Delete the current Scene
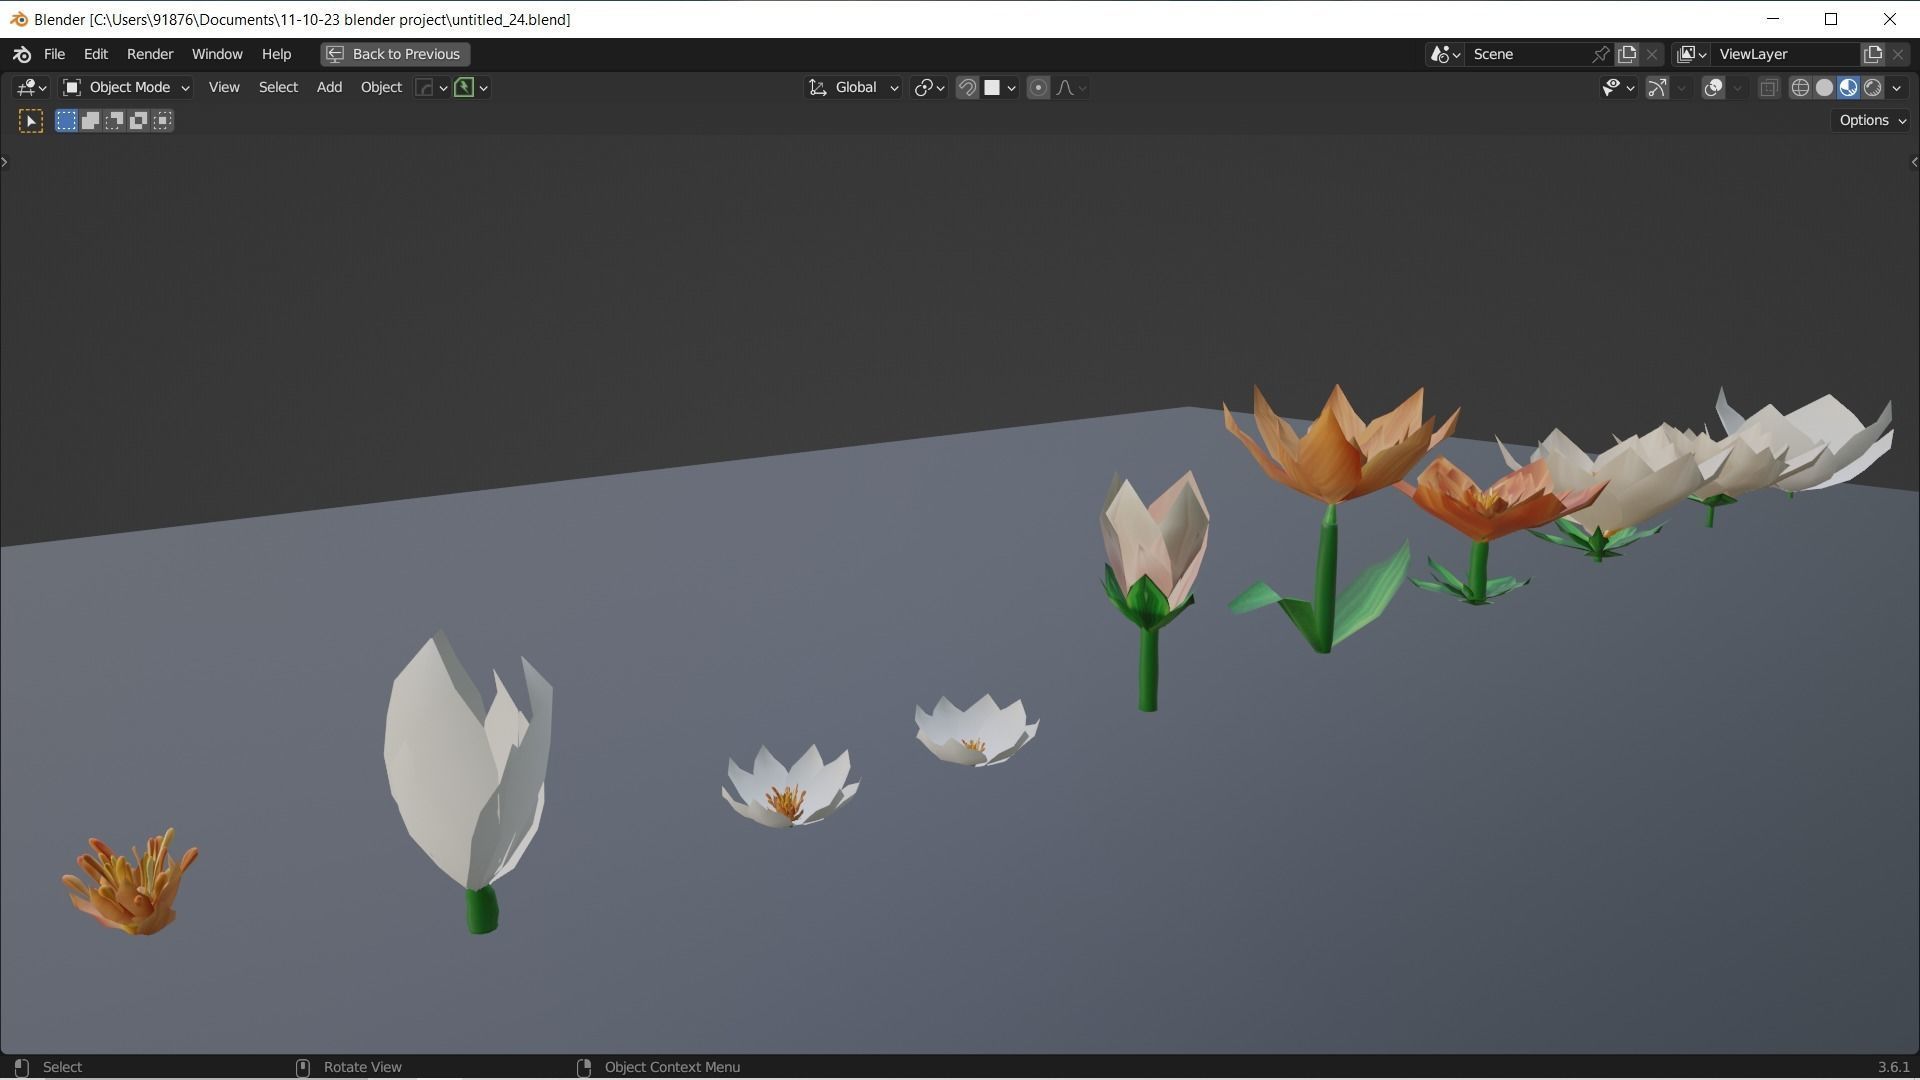Screen dimensions: 1920x1080 coord(1652,54)
